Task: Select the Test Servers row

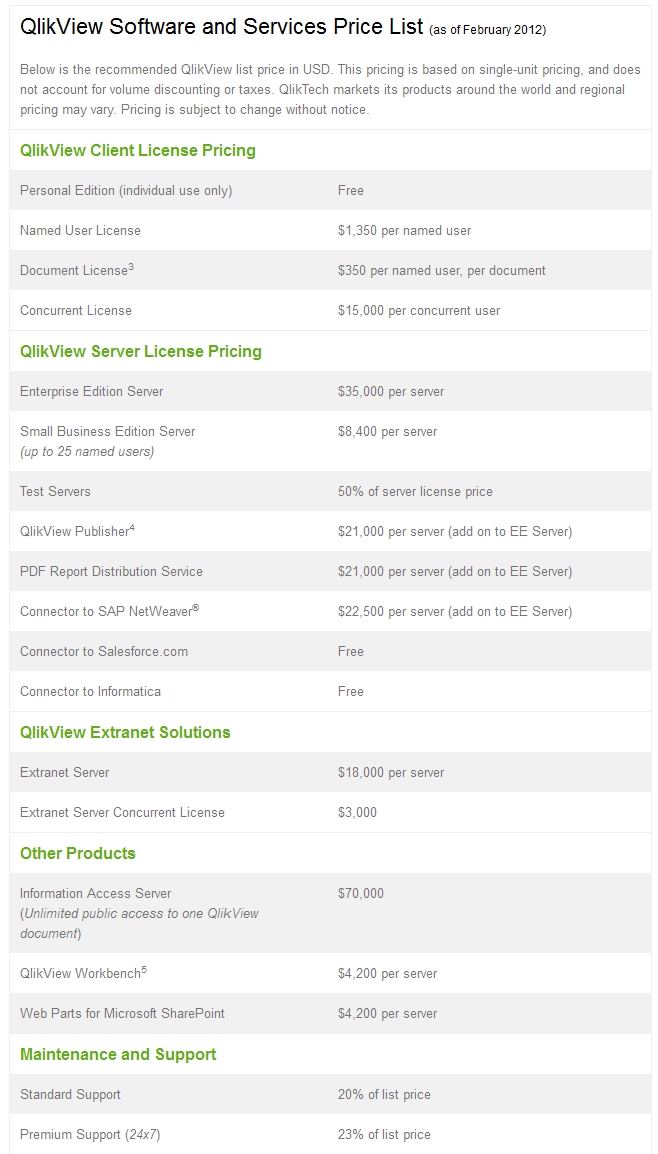Action: (x=330, y=492)
